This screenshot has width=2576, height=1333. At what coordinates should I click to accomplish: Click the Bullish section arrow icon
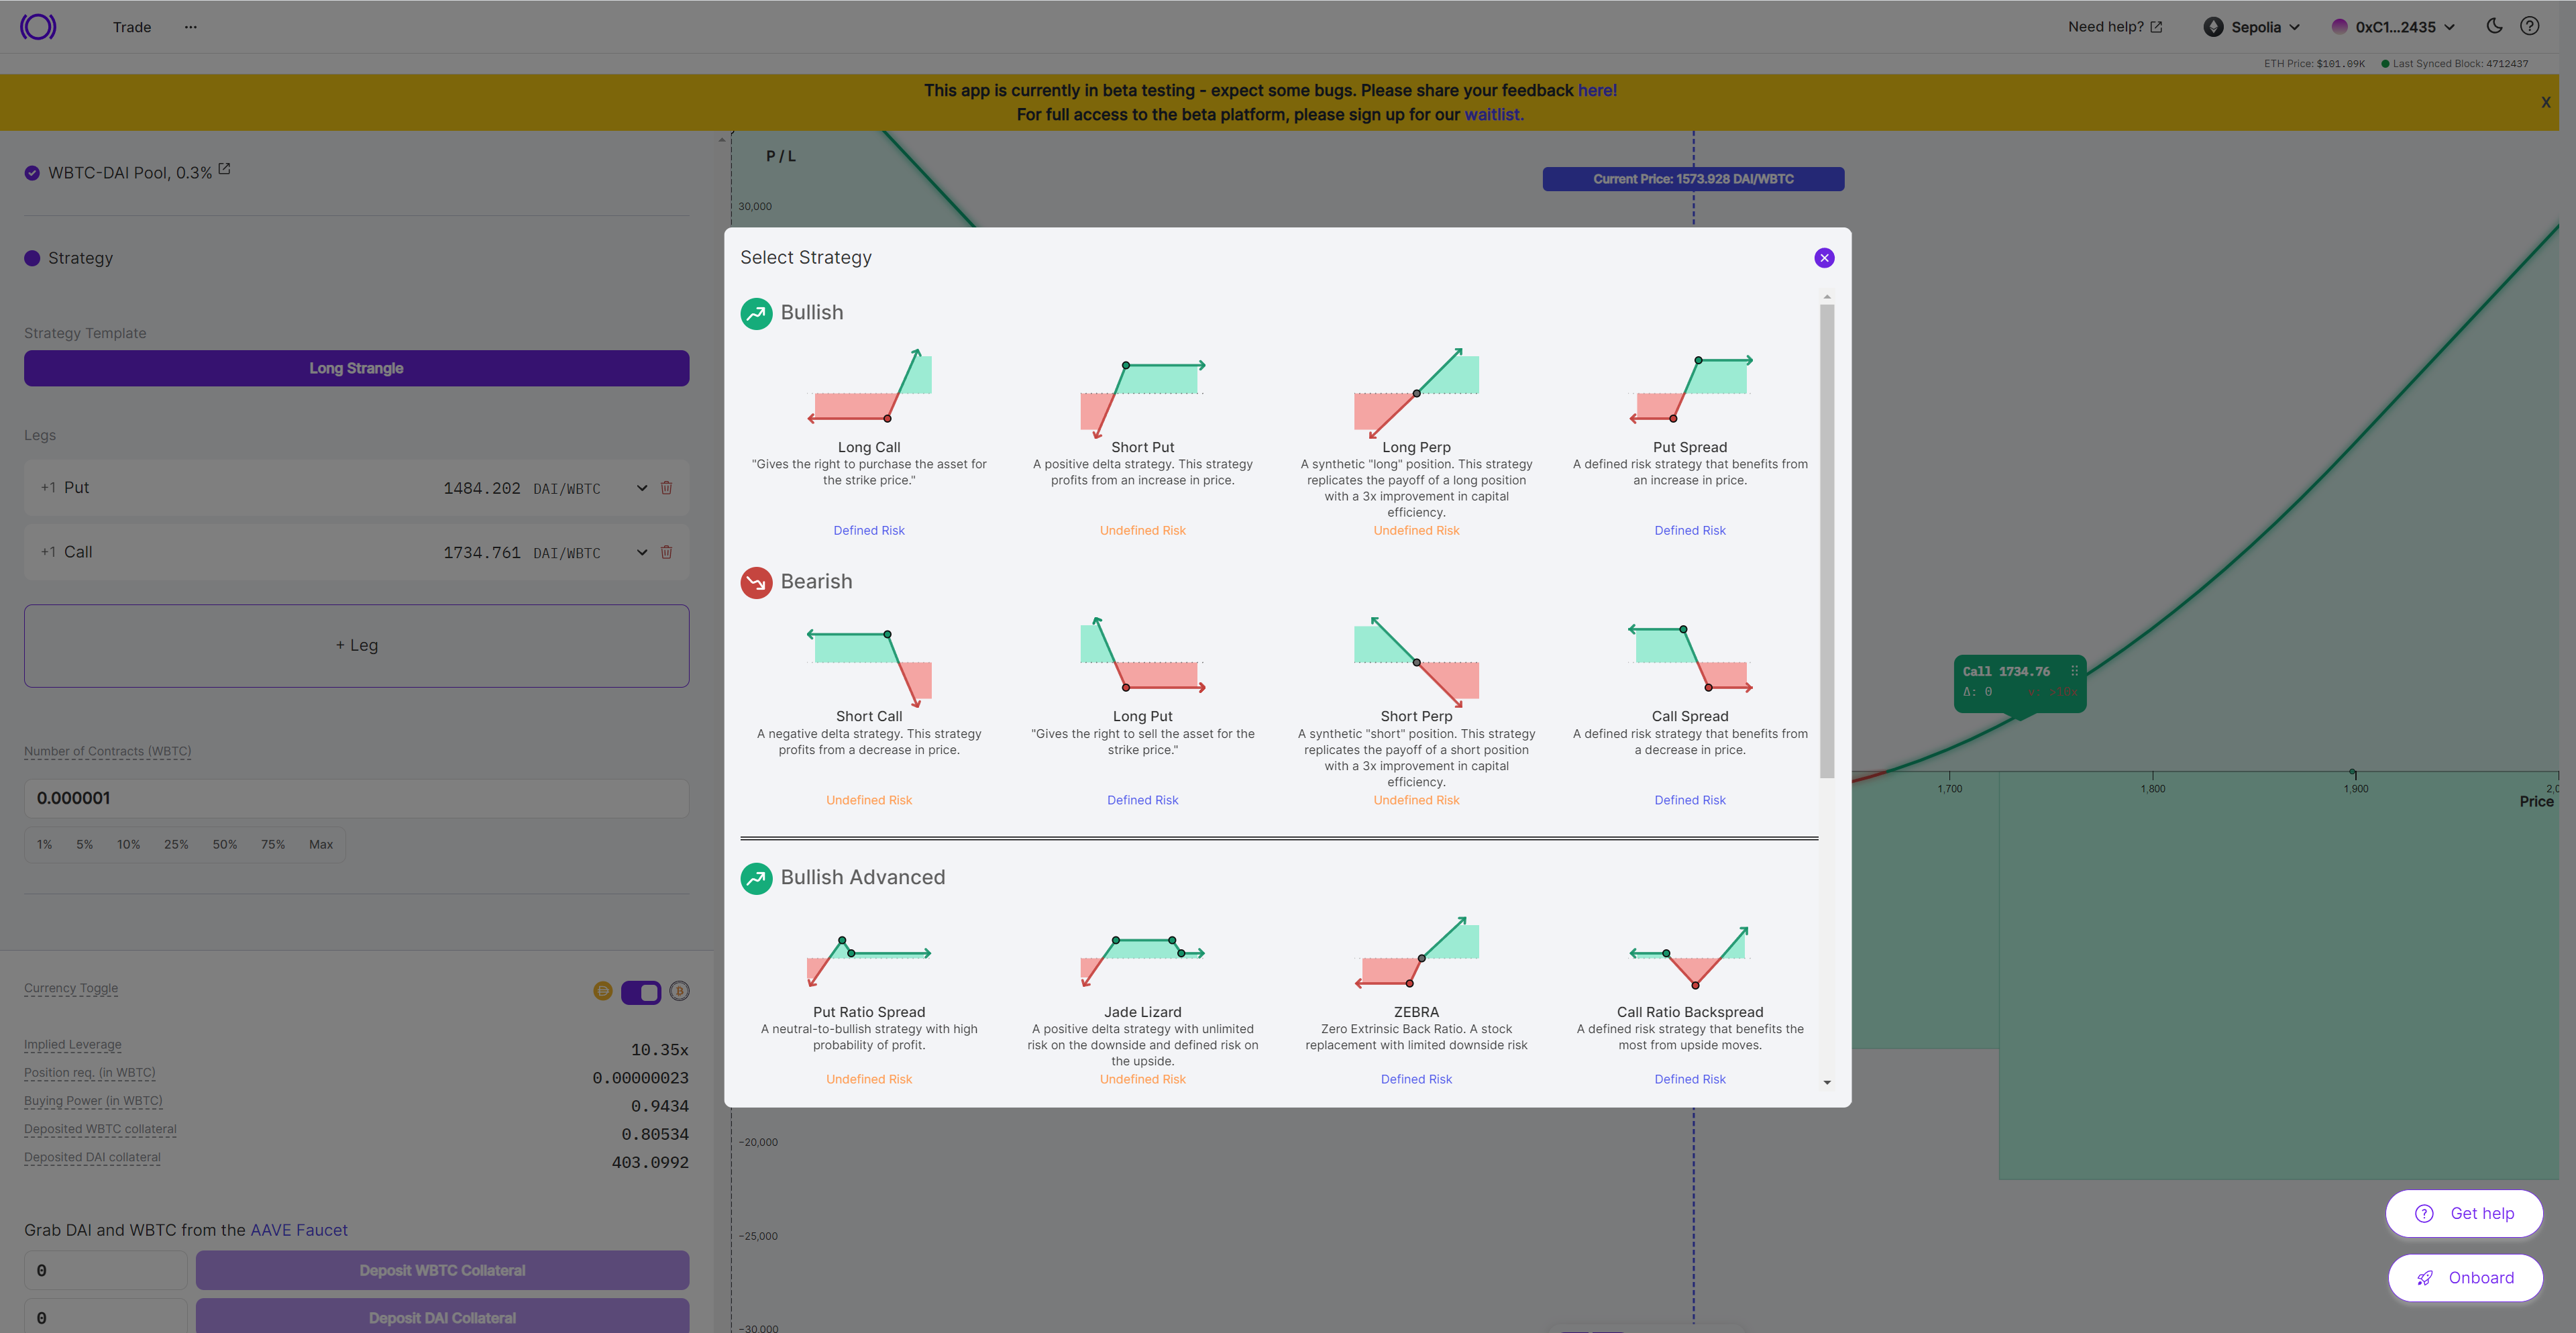tap(756, 313)
